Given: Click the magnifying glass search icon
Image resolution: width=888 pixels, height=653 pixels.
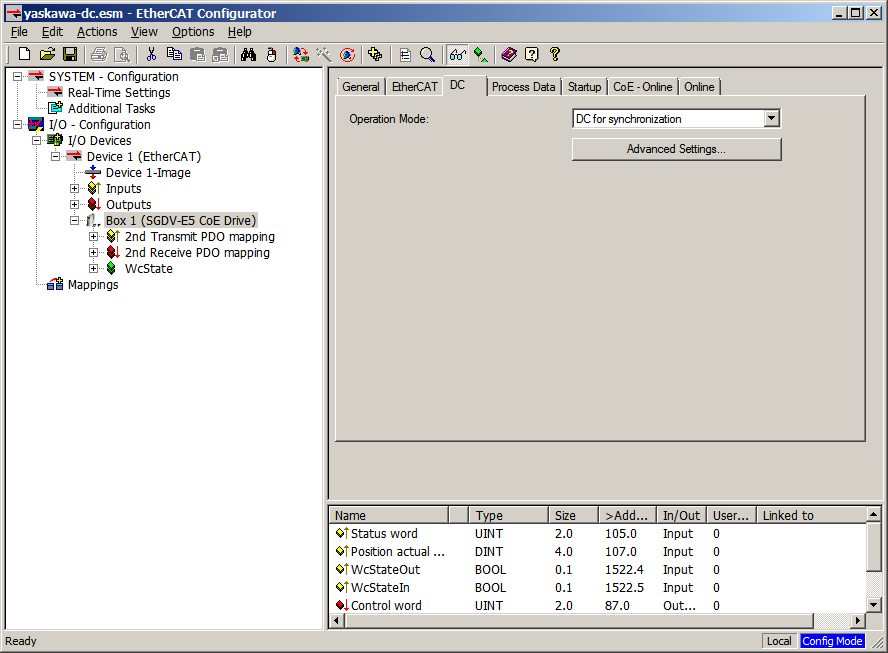Looking at the screenshot, I should (427, 54).
